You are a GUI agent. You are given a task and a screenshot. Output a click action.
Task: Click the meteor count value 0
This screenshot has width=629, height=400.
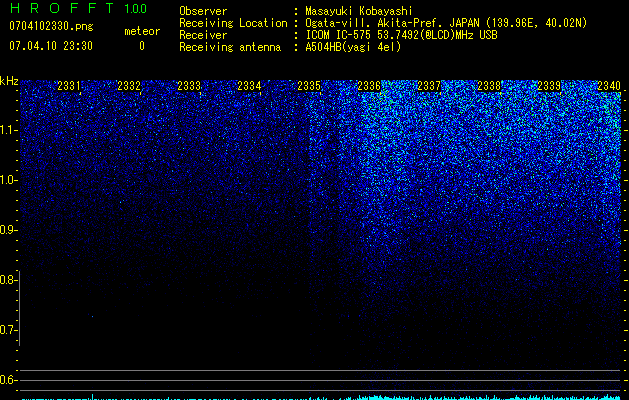pos(142,46)
